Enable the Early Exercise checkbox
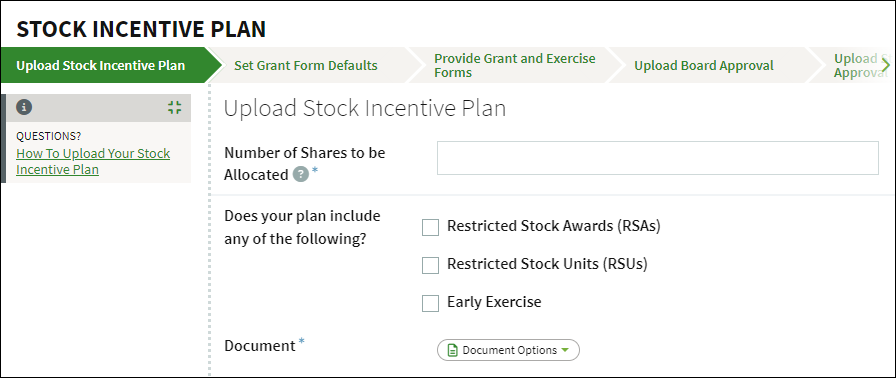 430,303
